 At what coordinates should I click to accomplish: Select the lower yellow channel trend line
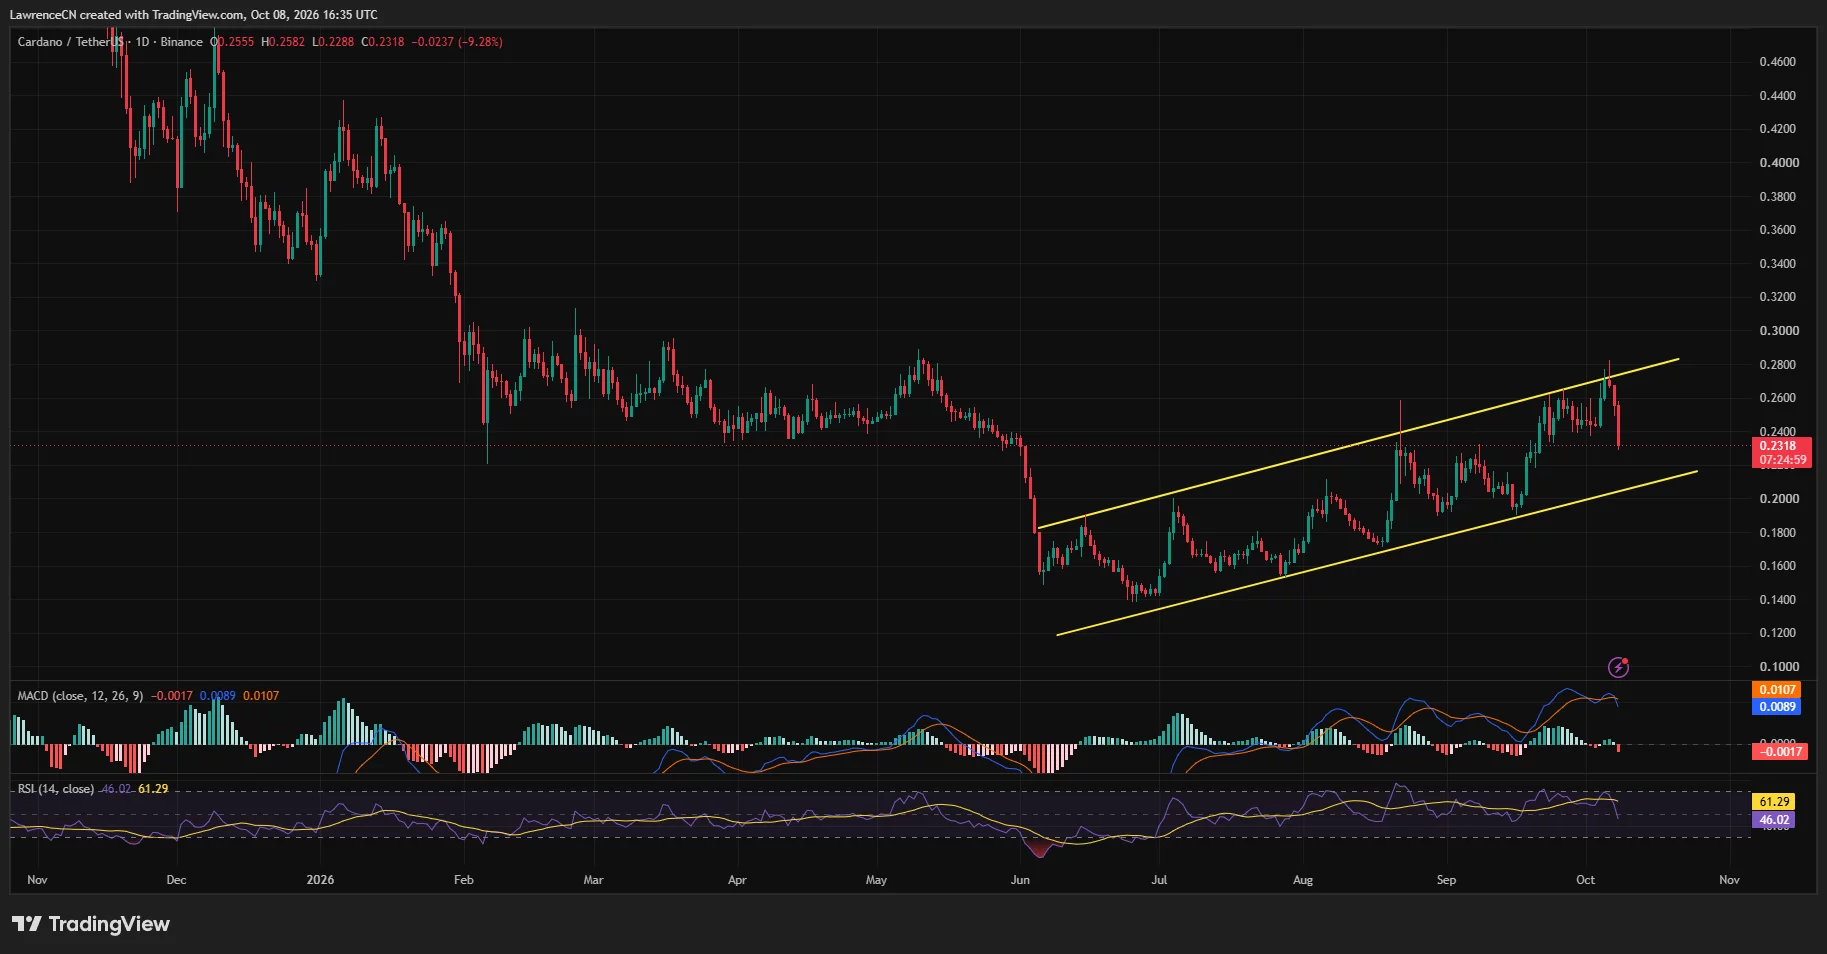pyautogui.click(x=1376, y=552)
